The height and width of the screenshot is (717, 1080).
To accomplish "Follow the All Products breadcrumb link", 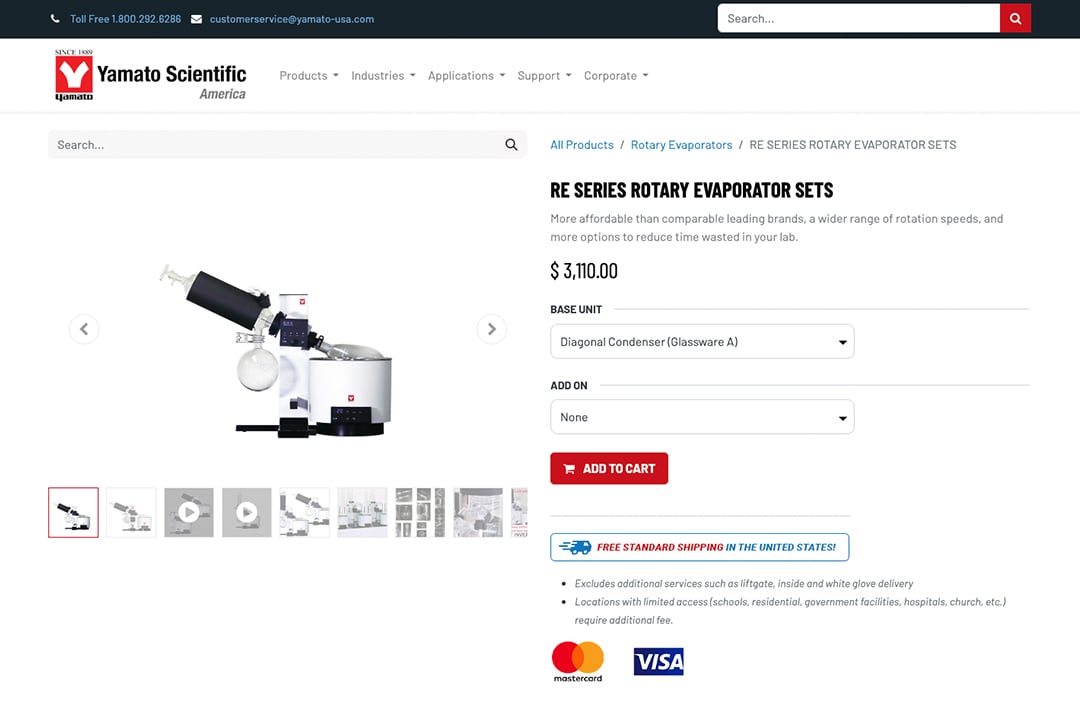I will click(x=581, y=145).
